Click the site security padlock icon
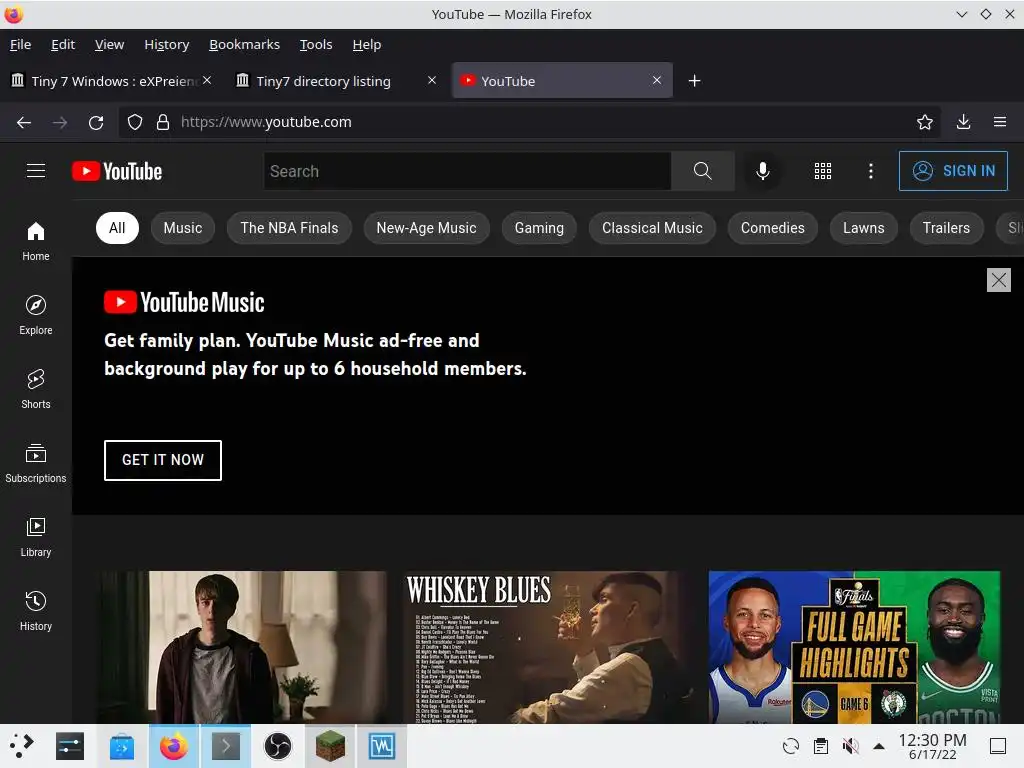 pyautogui.click(x=163, y=122)
